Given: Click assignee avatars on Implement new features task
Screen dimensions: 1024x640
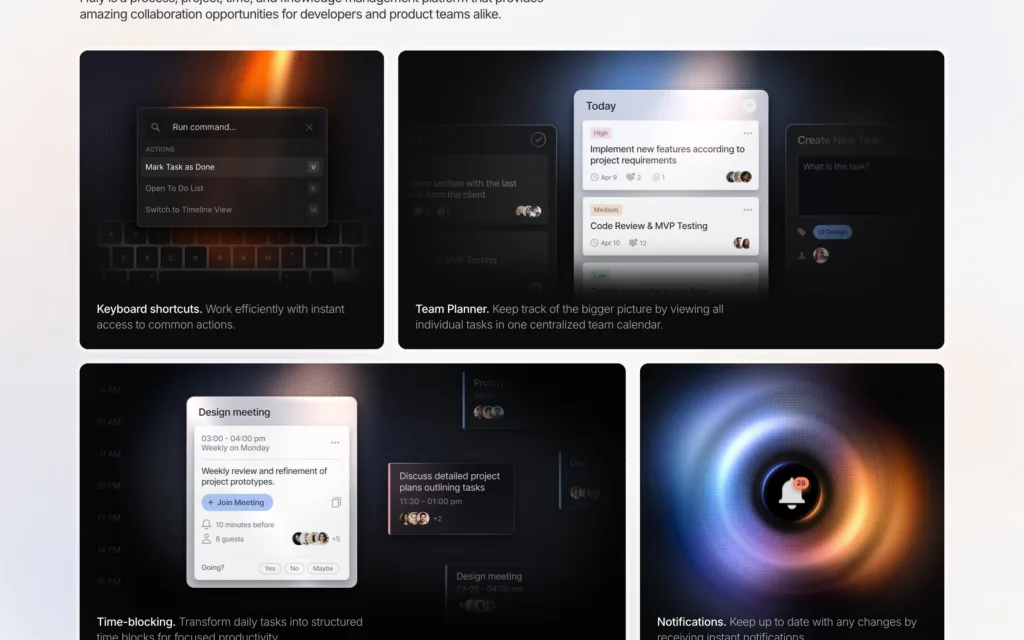Looking at the screenshot, I should click(x=739, y=177).
